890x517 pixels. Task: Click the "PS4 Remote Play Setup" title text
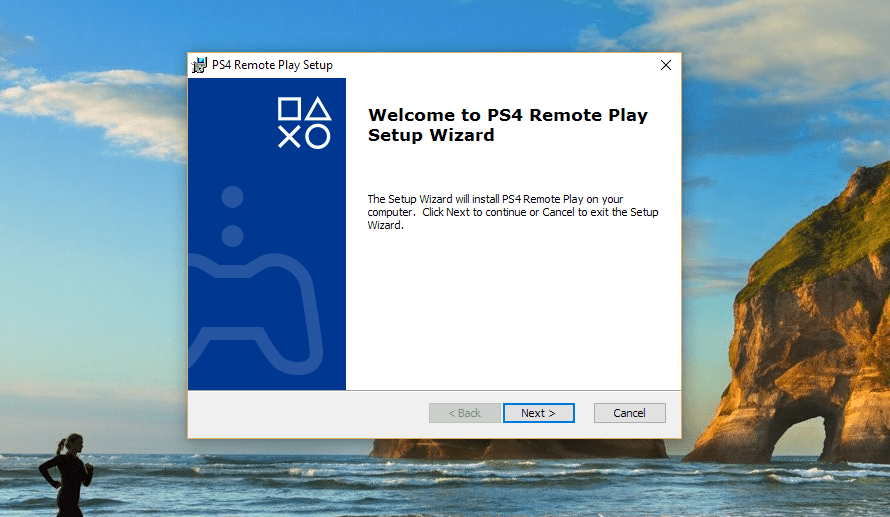coord(272,65)
